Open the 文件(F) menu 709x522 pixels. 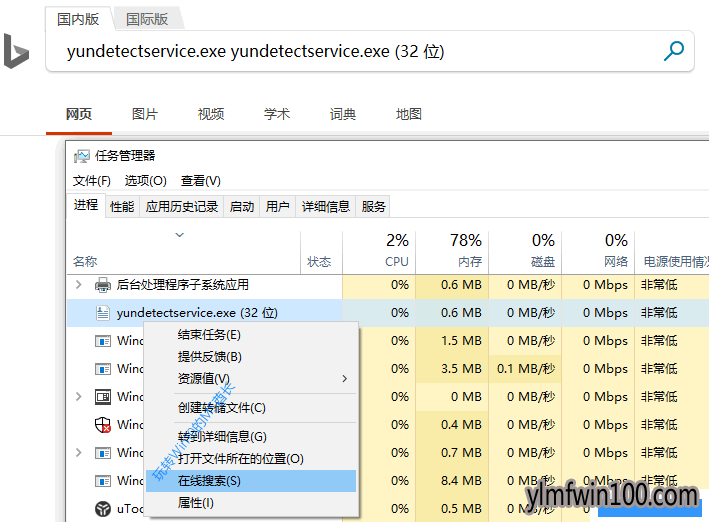(91, 181)
